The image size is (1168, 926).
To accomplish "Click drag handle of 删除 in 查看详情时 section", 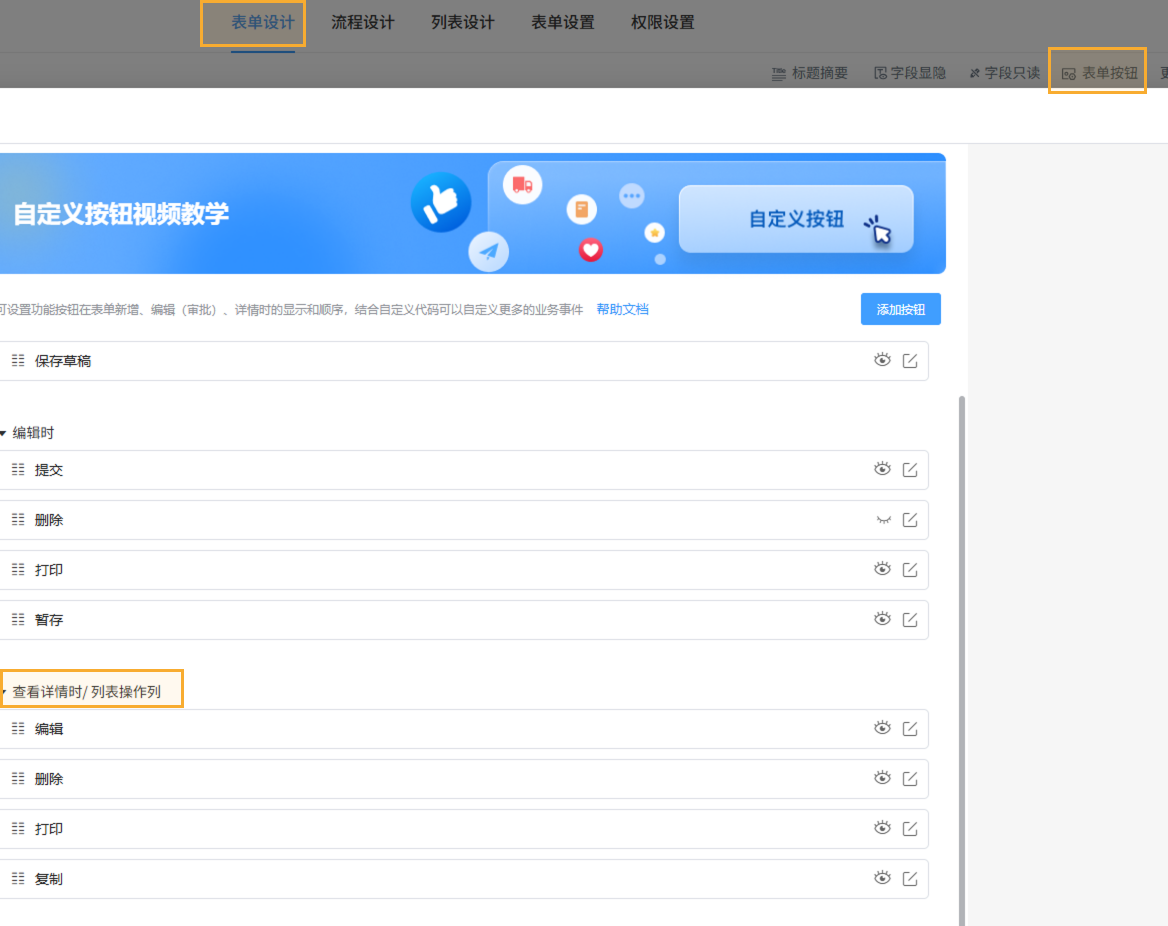I will (x=18, y=778).
